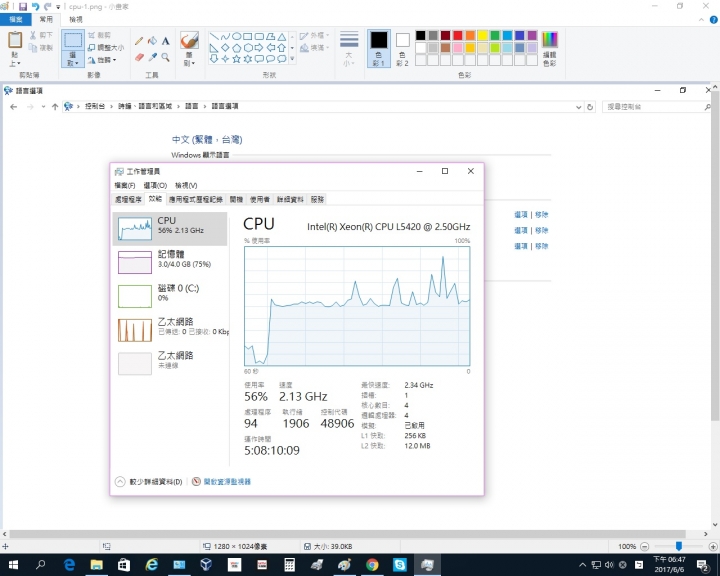Screen dimensions: 720x576
Task: Select the Eraser tool
Action: click(x=139, y=57)
